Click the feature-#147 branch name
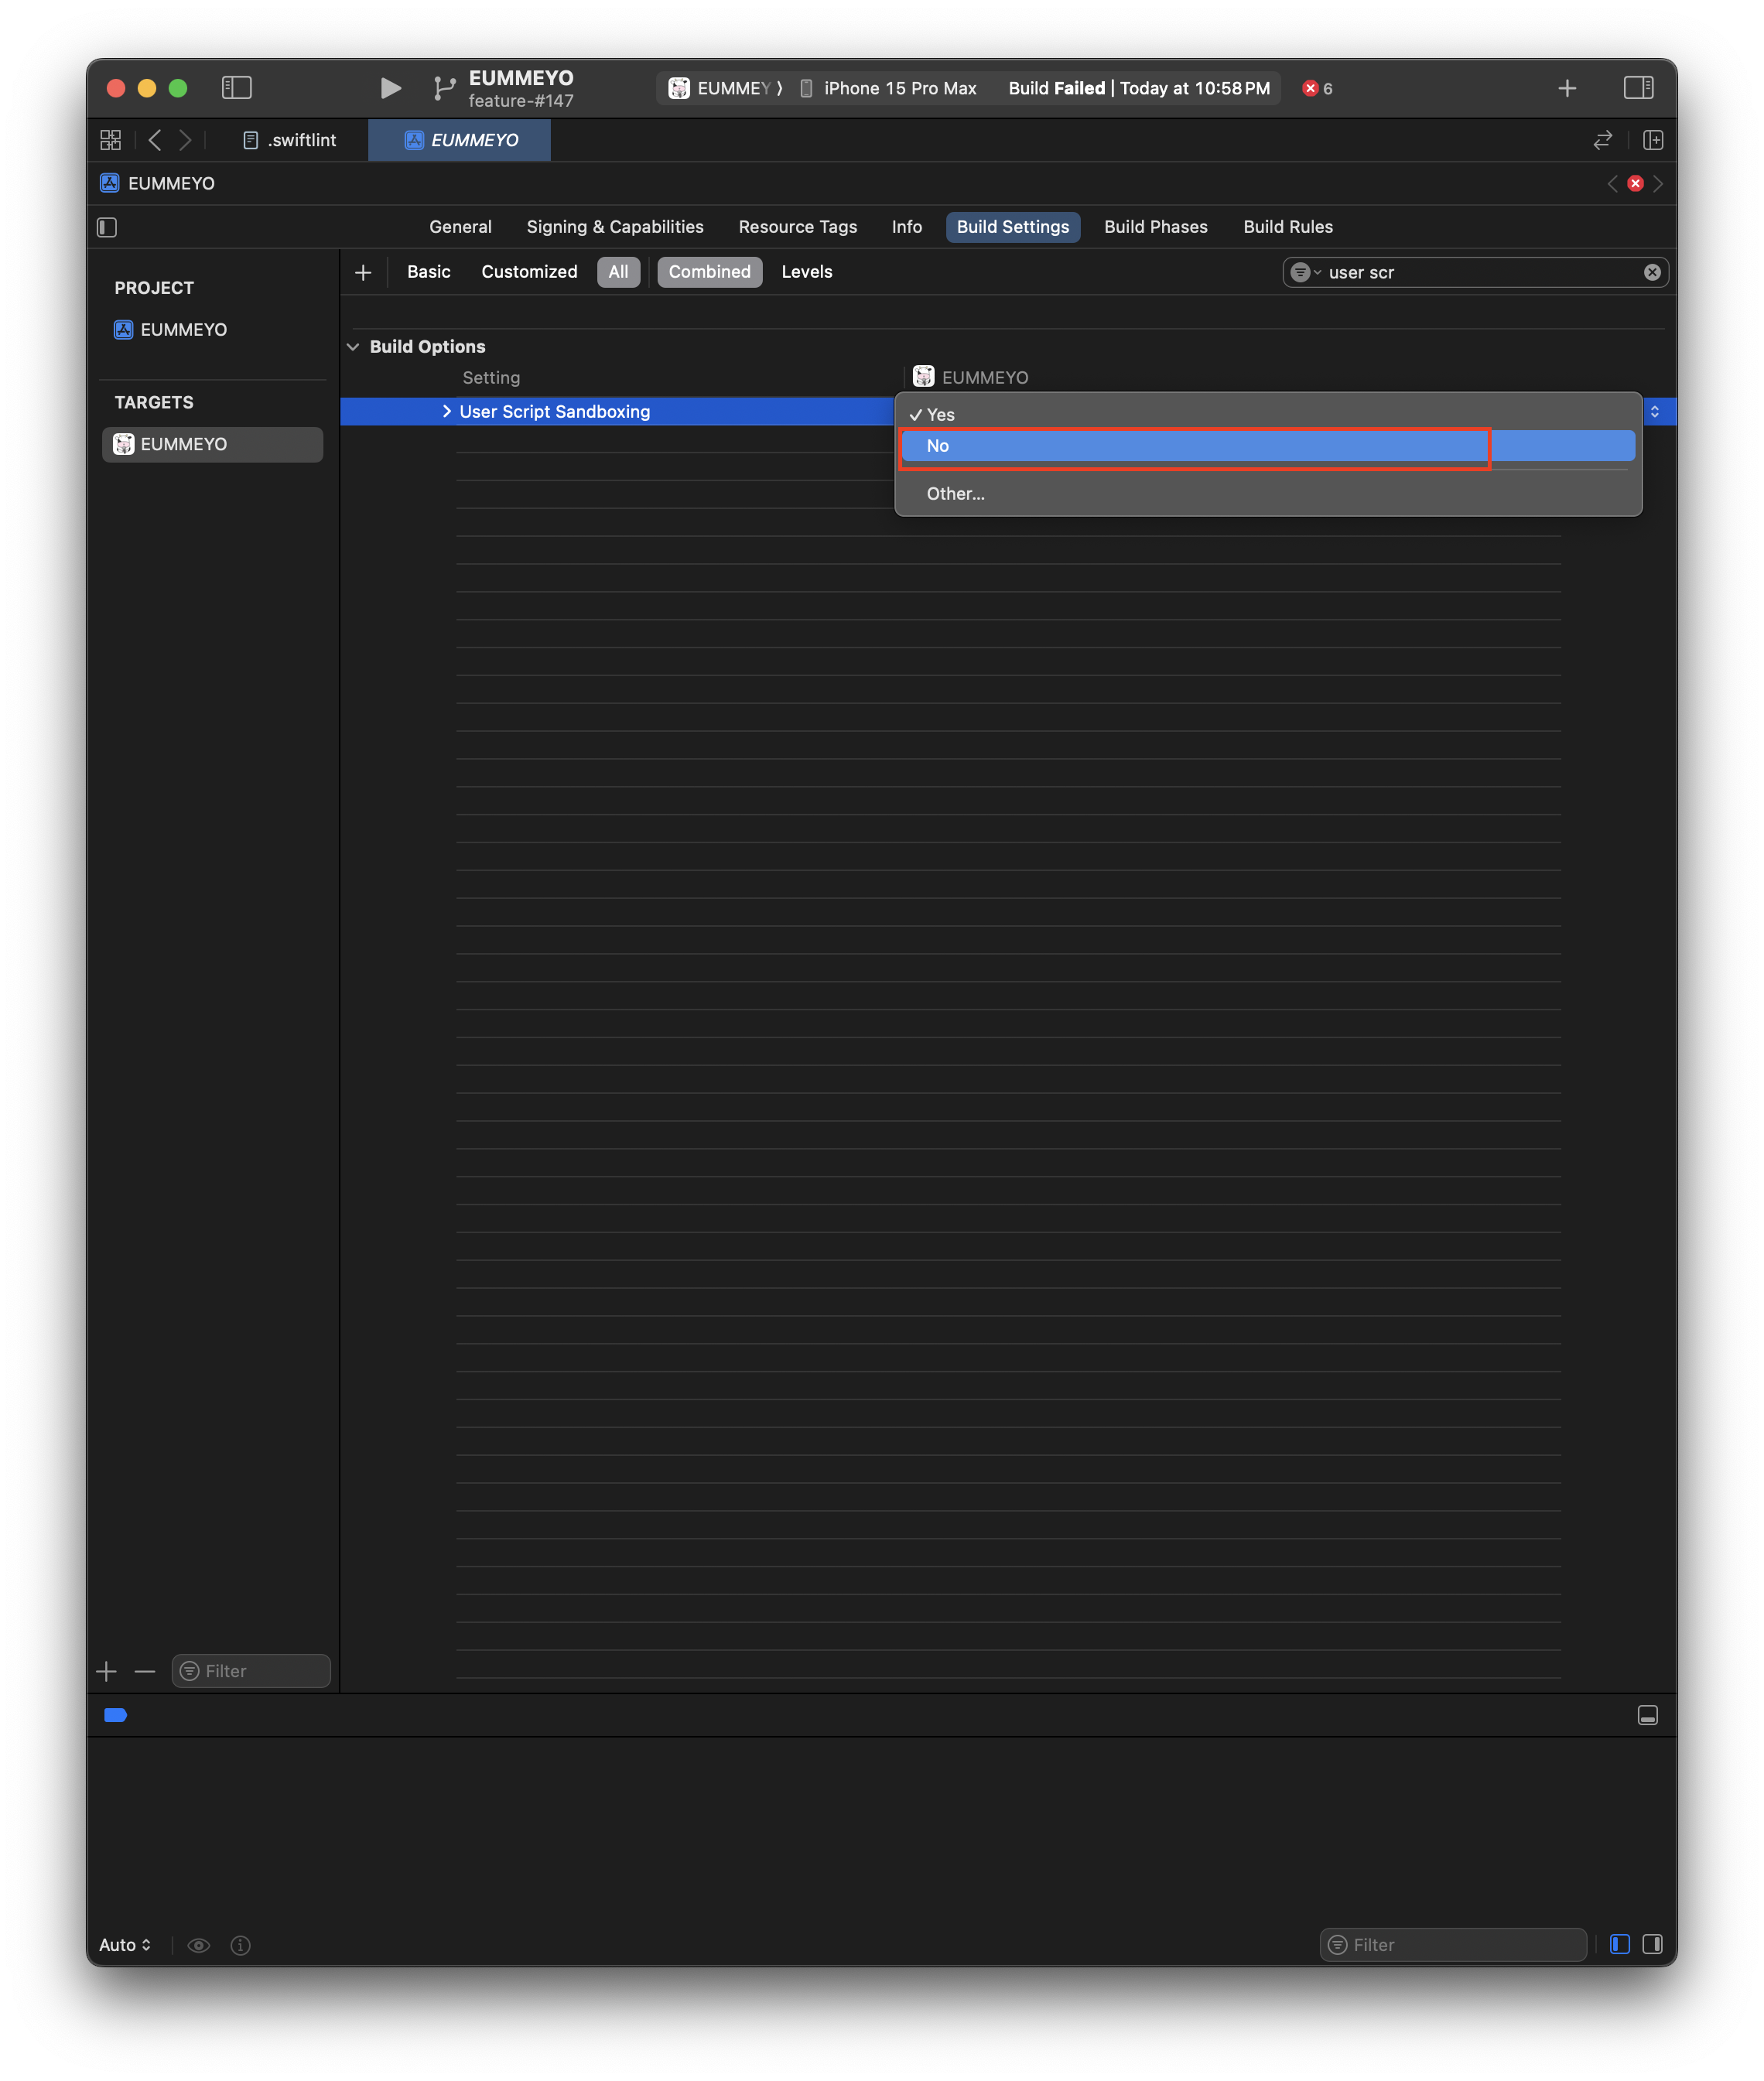The image size is (1764, 2081). 521,101
